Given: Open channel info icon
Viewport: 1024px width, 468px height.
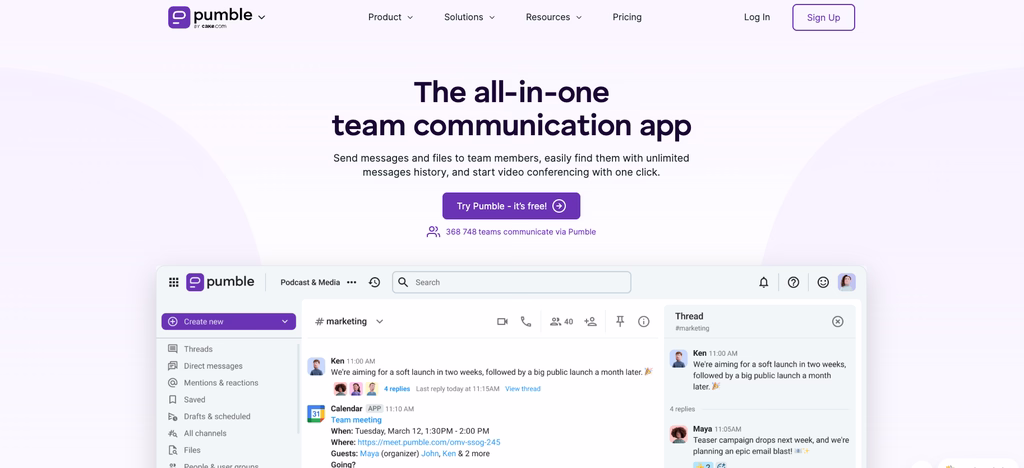Looking at the screenshot, I should 644,322.
